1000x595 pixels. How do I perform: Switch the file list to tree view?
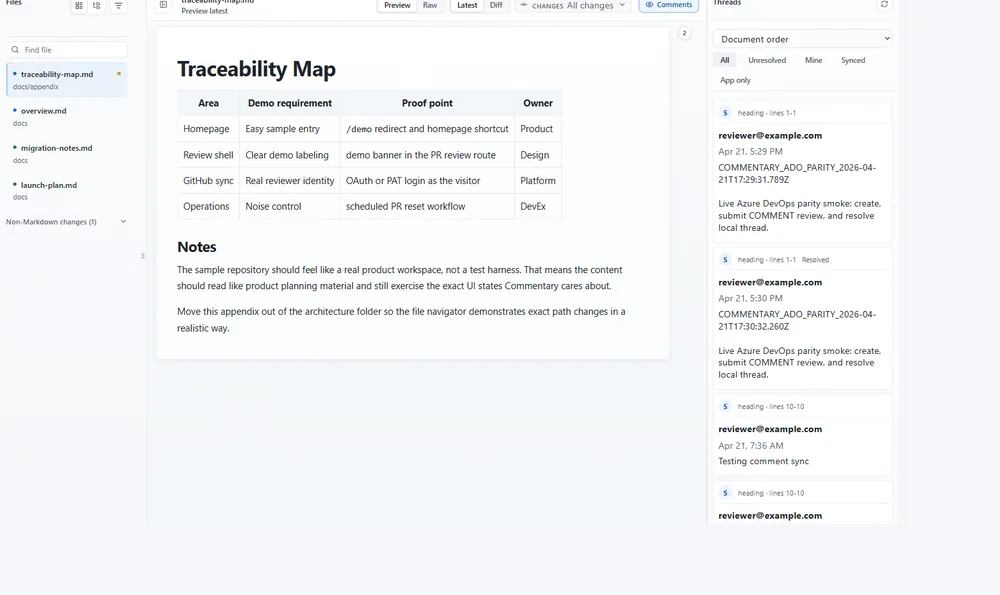click(96, 6)
